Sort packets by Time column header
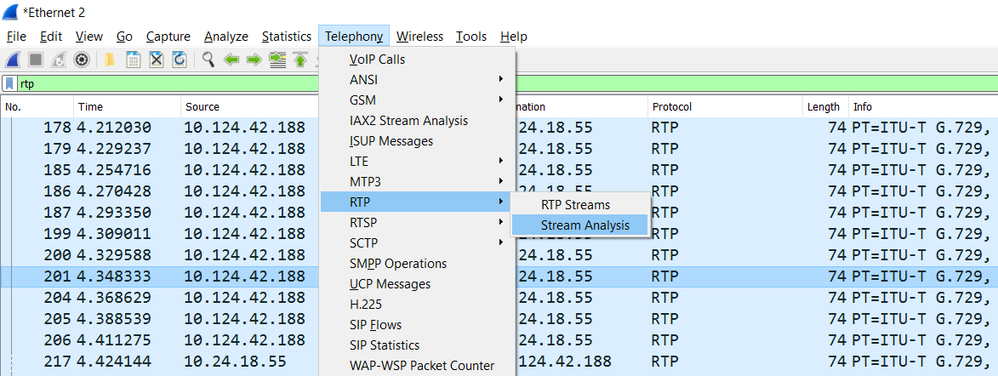Viewport: 998px width, 376px height. pyautogui.click(x=127, y=107)
